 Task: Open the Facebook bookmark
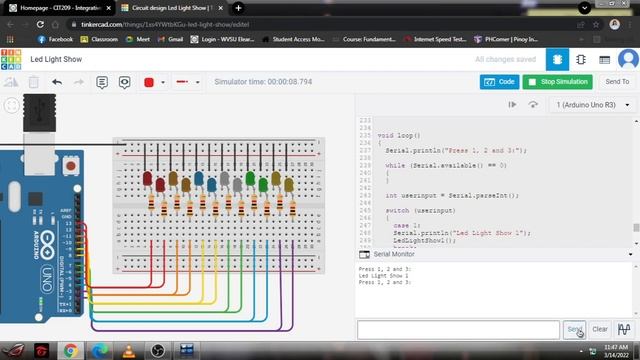55,40
